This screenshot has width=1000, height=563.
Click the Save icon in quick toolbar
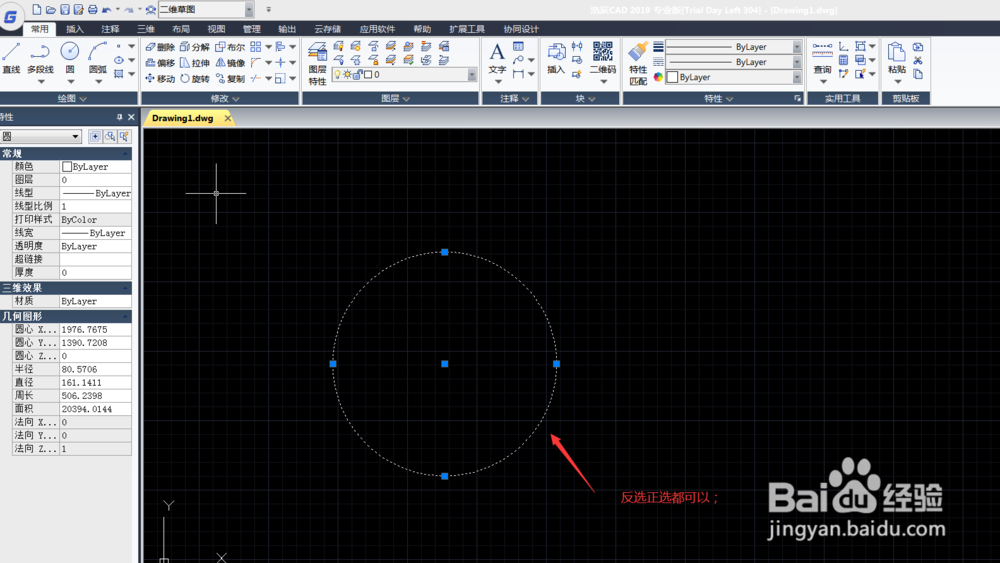(64, 10)
